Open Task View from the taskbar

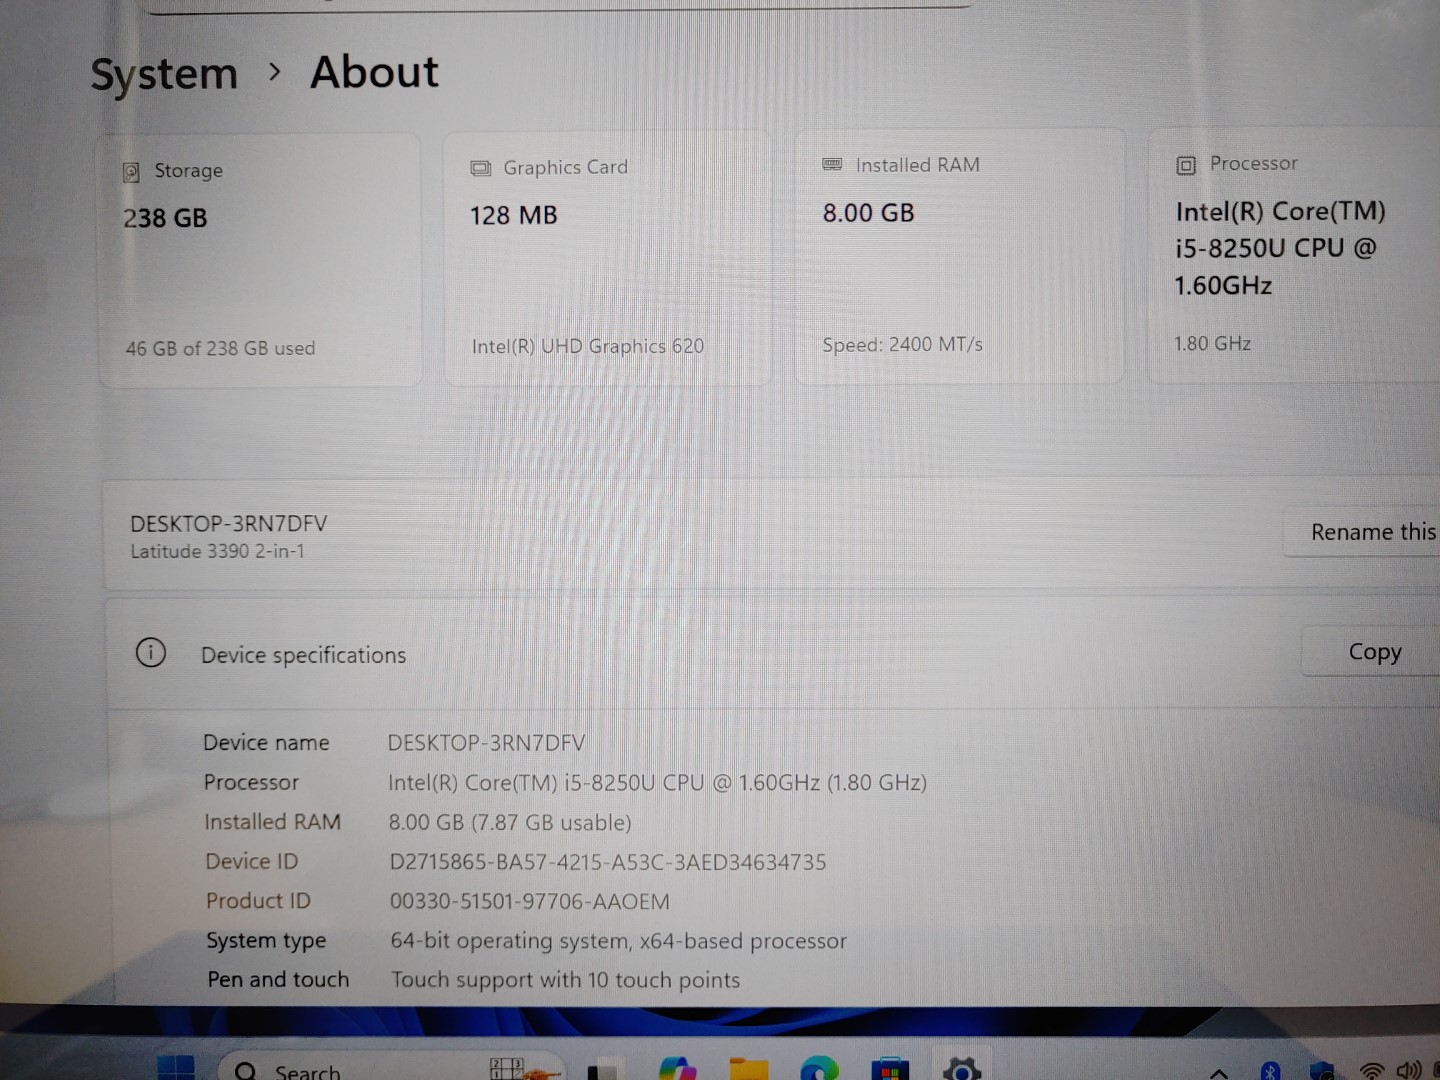point(604,1071)
